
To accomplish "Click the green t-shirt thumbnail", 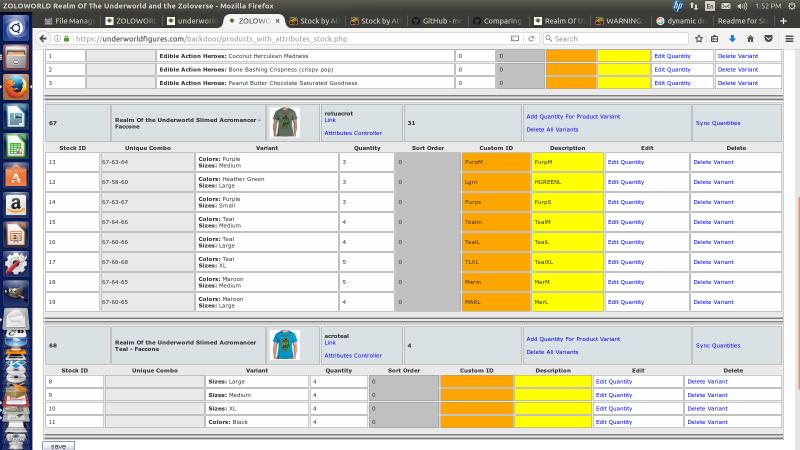I will click(285, 122).
